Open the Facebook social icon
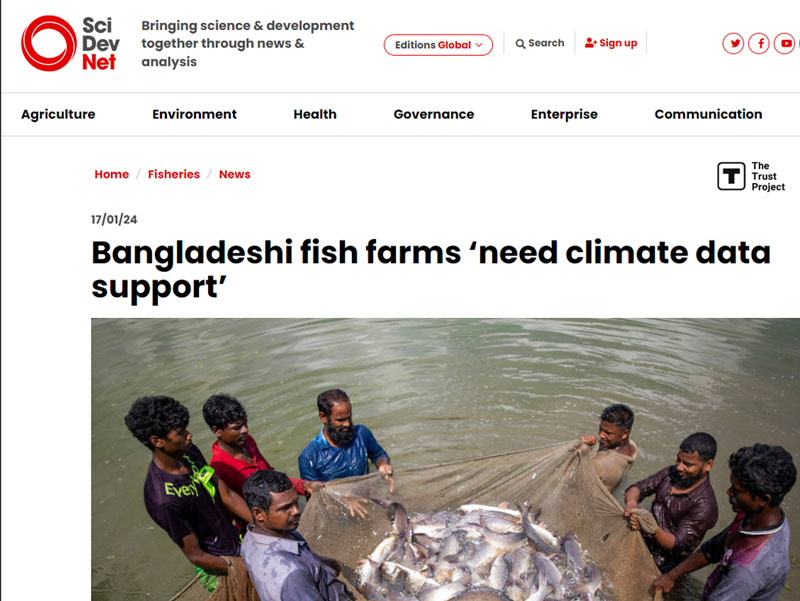The image size is (800, 601). click(759, 43)
